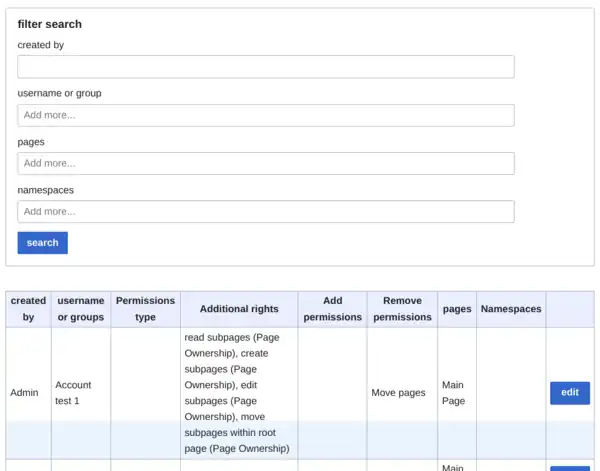
Task: Click the "Remove permissions" column header
Action: [x=402, y=309]
